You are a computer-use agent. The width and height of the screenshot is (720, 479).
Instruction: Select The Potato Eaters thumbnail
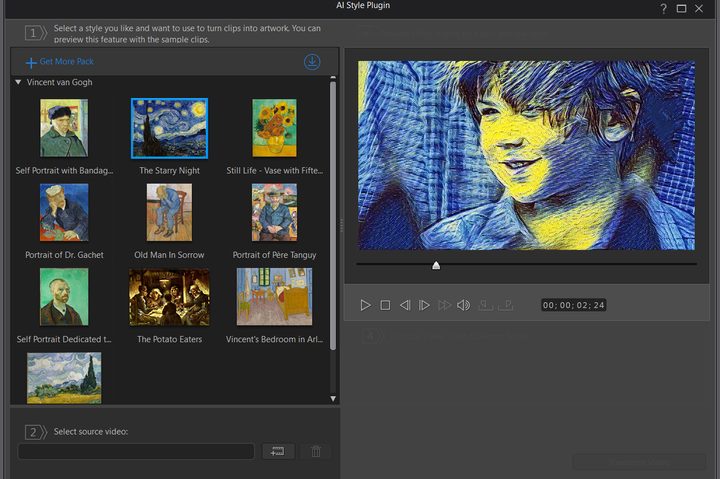[x=169, y=298]
